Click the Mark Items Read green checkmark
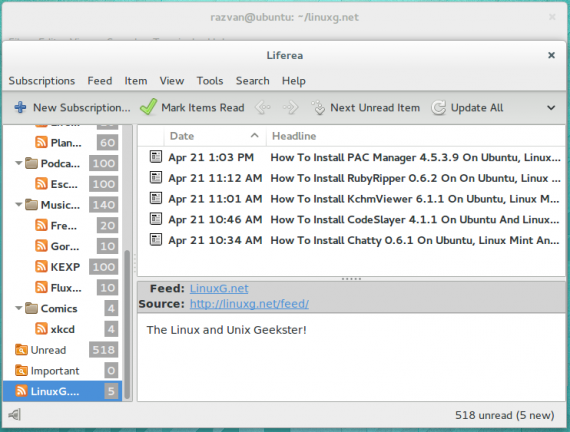Image resolution: width=570 pixels, height=432 pixels. pos(148,107)
